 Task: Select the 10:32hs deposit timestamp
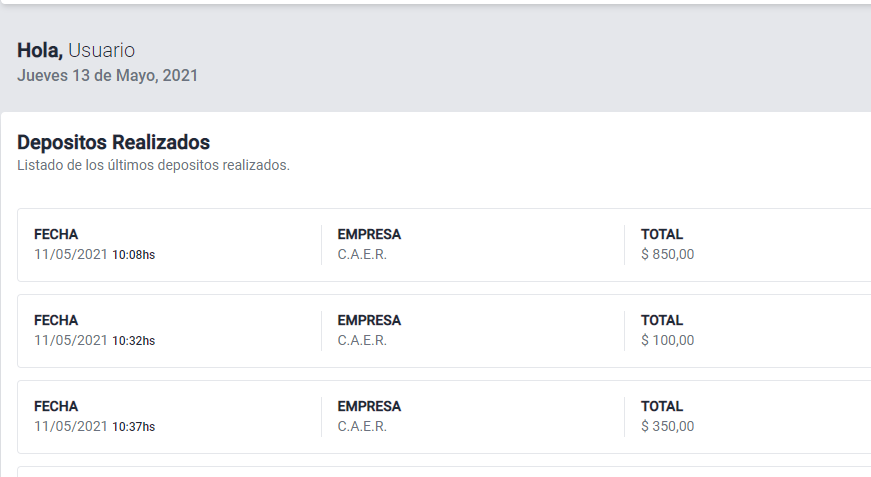point(133,341)
